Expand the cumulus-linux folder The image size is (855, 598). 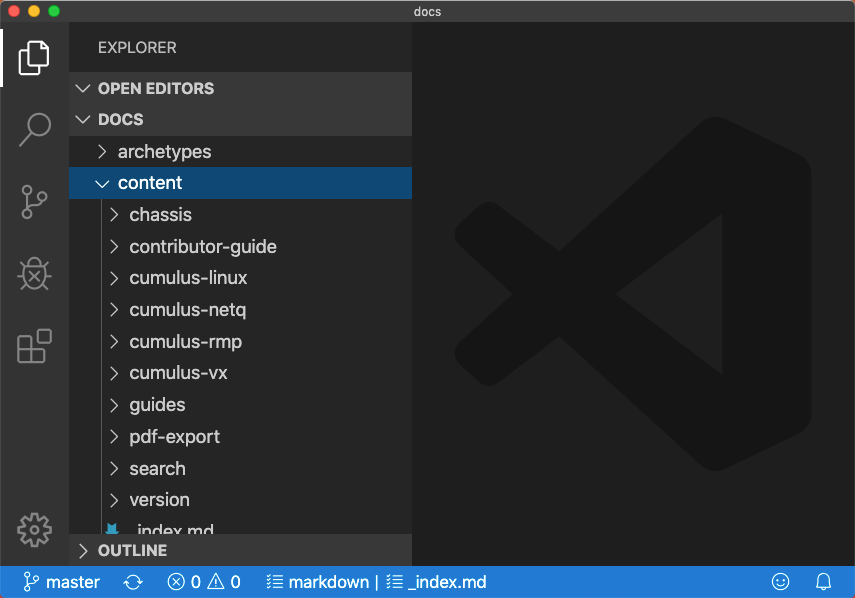[x=188, y=278]
